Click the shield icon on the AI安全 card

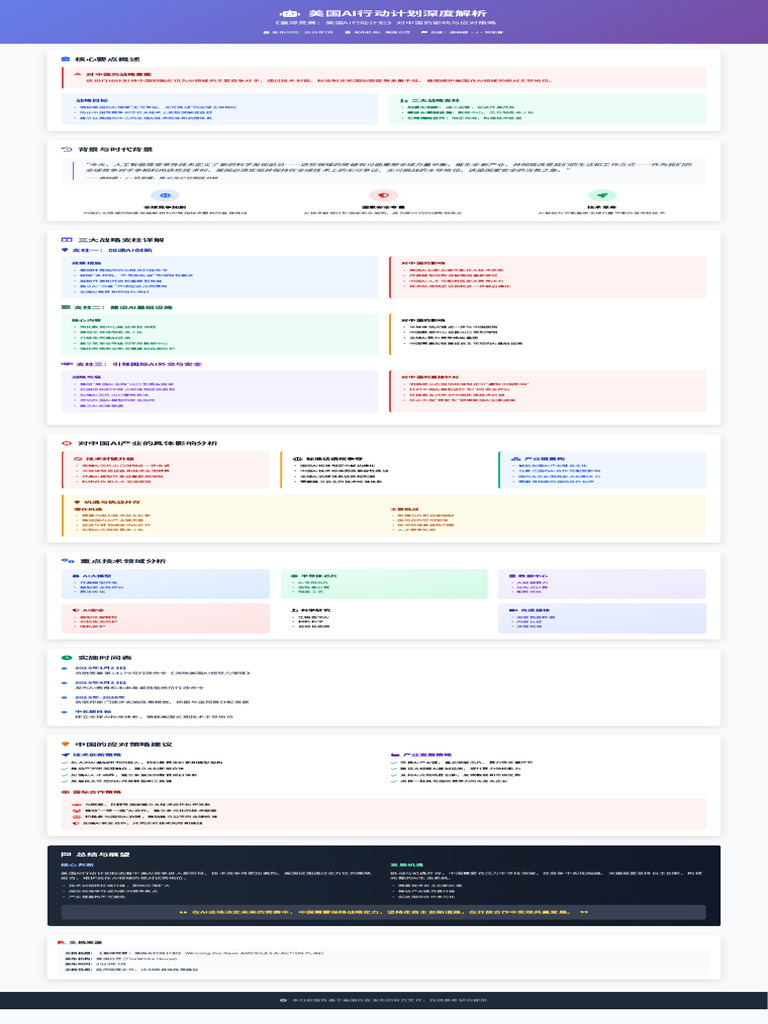pyautogui.click(x=75, y=610)
